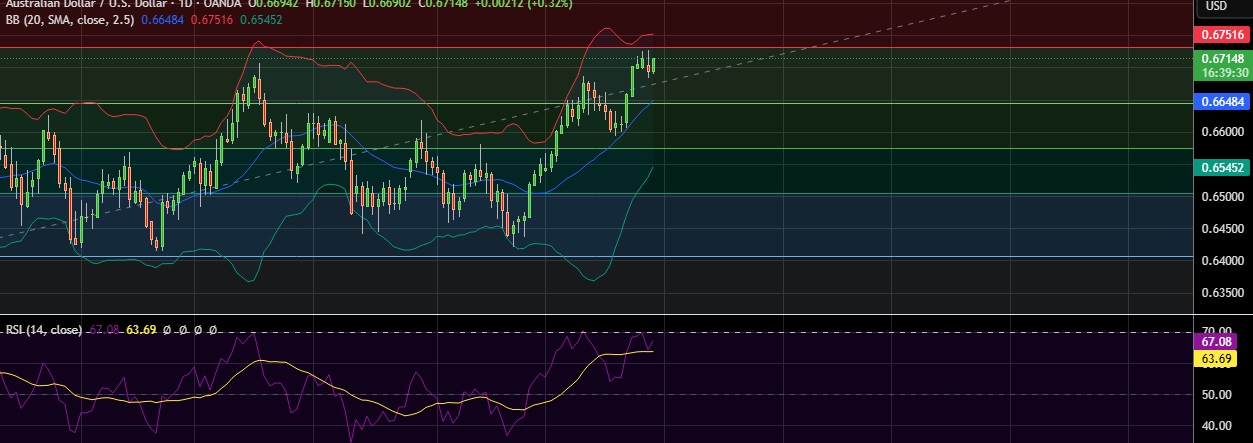Click the teal 0.65452 price scale label
Screen dimensions: 1253x443
pyautogui.click(x=1223, y=168)
